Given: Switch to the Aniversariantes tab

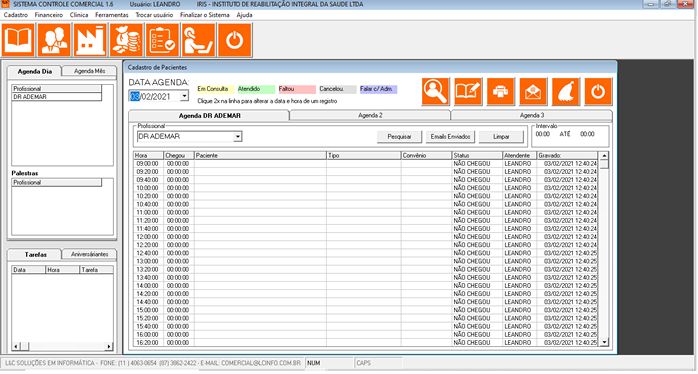Looking at the screenshot, I should pos(89,254).
